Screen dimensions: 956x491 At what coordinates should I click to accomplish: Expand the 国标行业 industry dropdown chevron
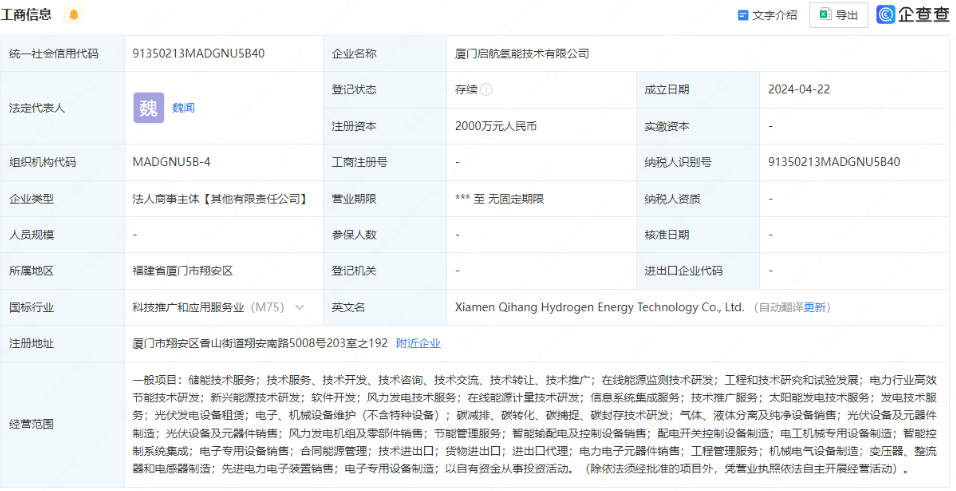click(x=300, y=307)
